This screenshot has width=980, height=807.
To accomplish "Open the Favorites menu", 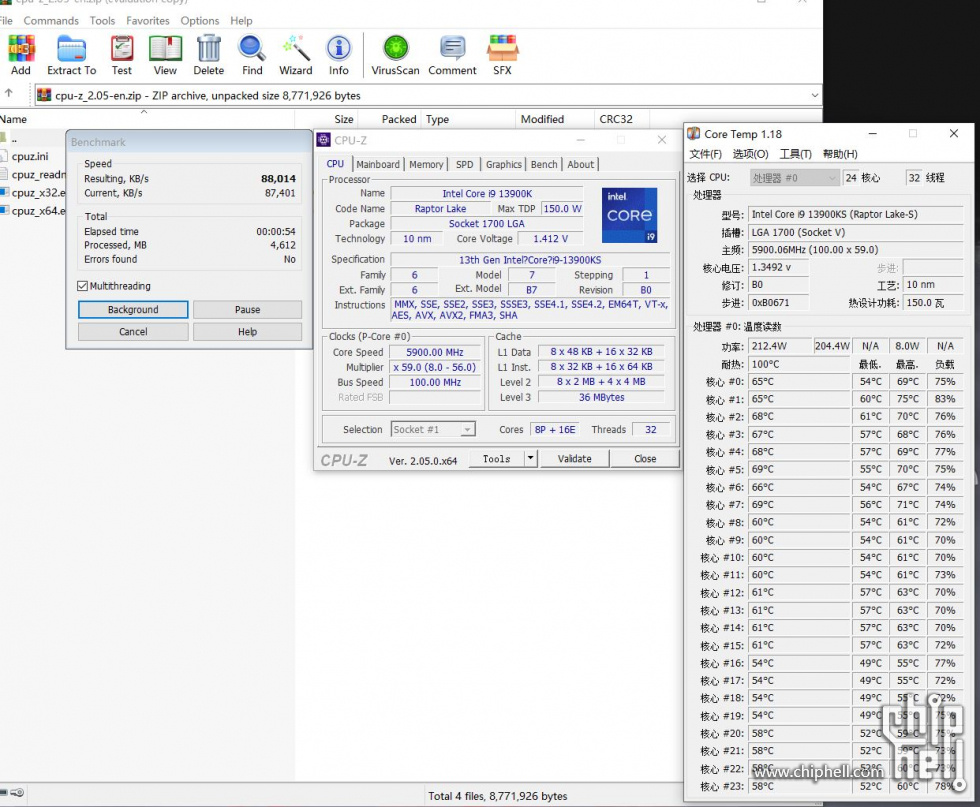I will 148,21.
